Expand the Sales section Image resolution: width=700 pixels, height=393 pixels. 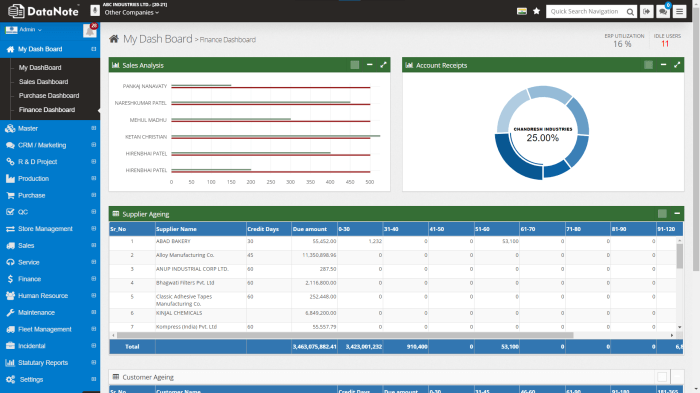(94, 245)
